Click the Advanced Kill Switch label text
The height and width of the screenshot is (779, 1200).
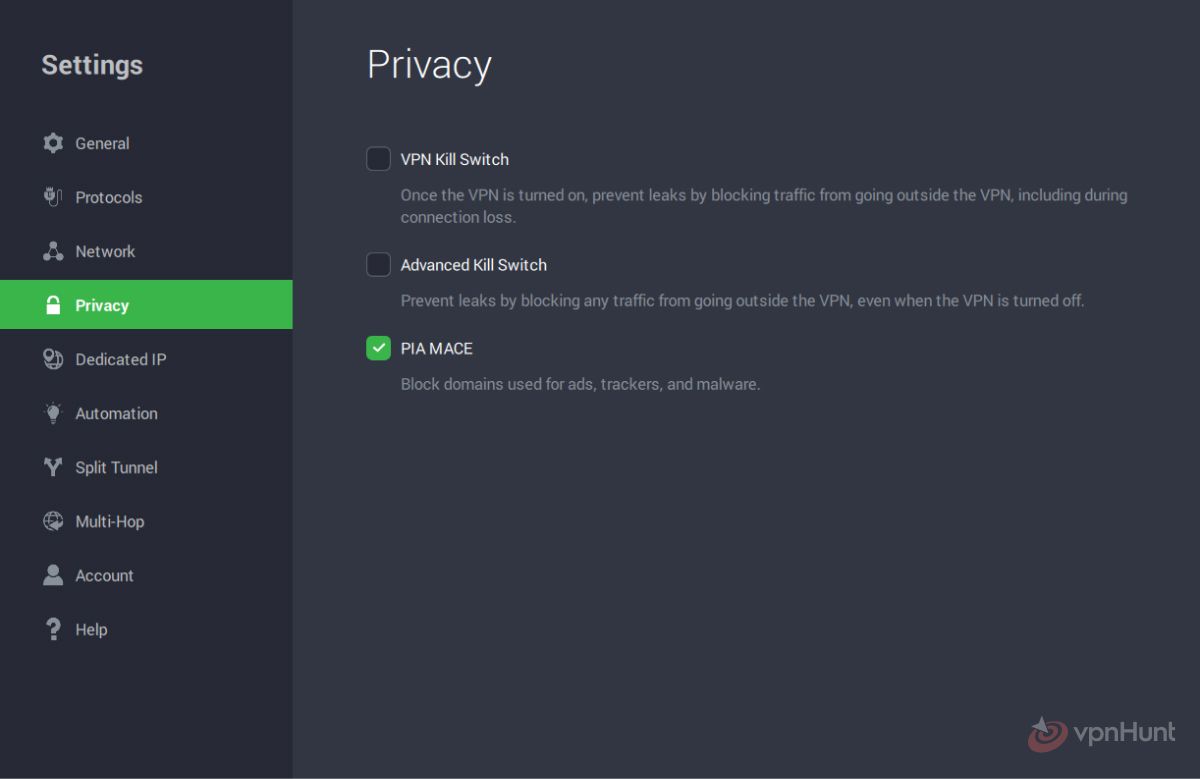tap(474, 265)
